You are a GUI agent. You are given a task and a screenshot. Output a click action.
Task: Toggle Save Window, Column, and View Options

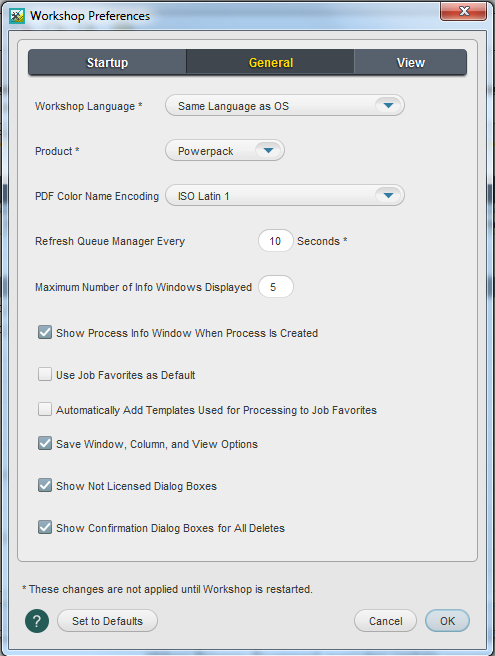coord(45,443)
